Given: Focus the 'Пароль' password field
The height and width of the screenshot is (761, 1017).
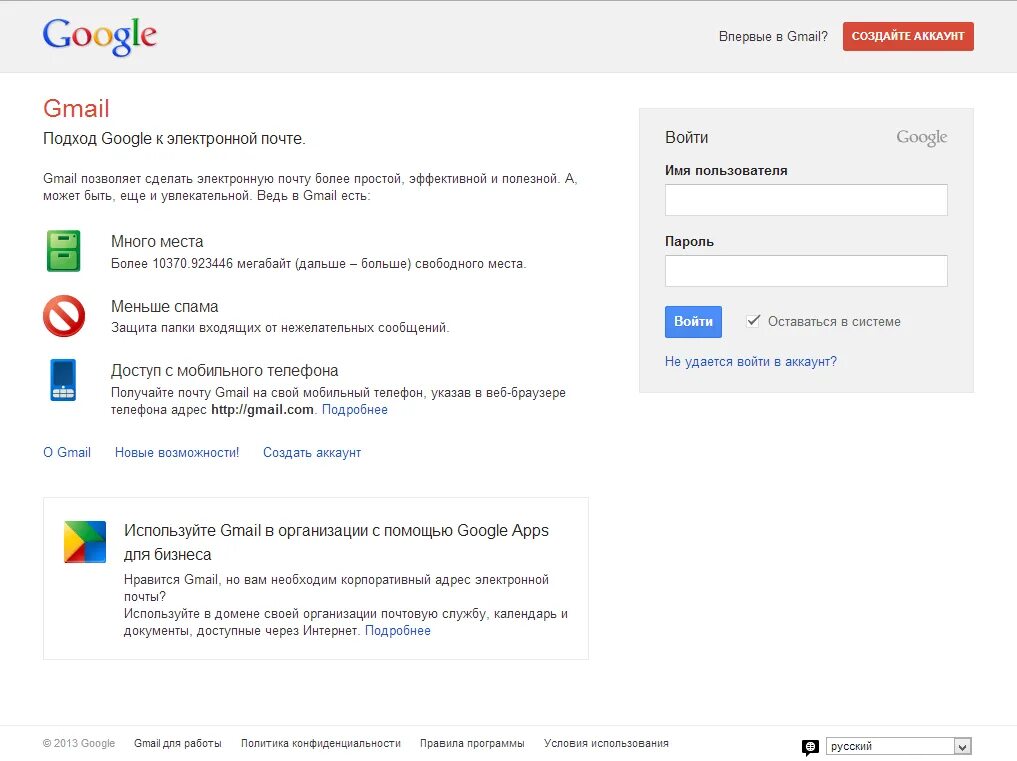Looking at the screenshot, I should point(806,271).
